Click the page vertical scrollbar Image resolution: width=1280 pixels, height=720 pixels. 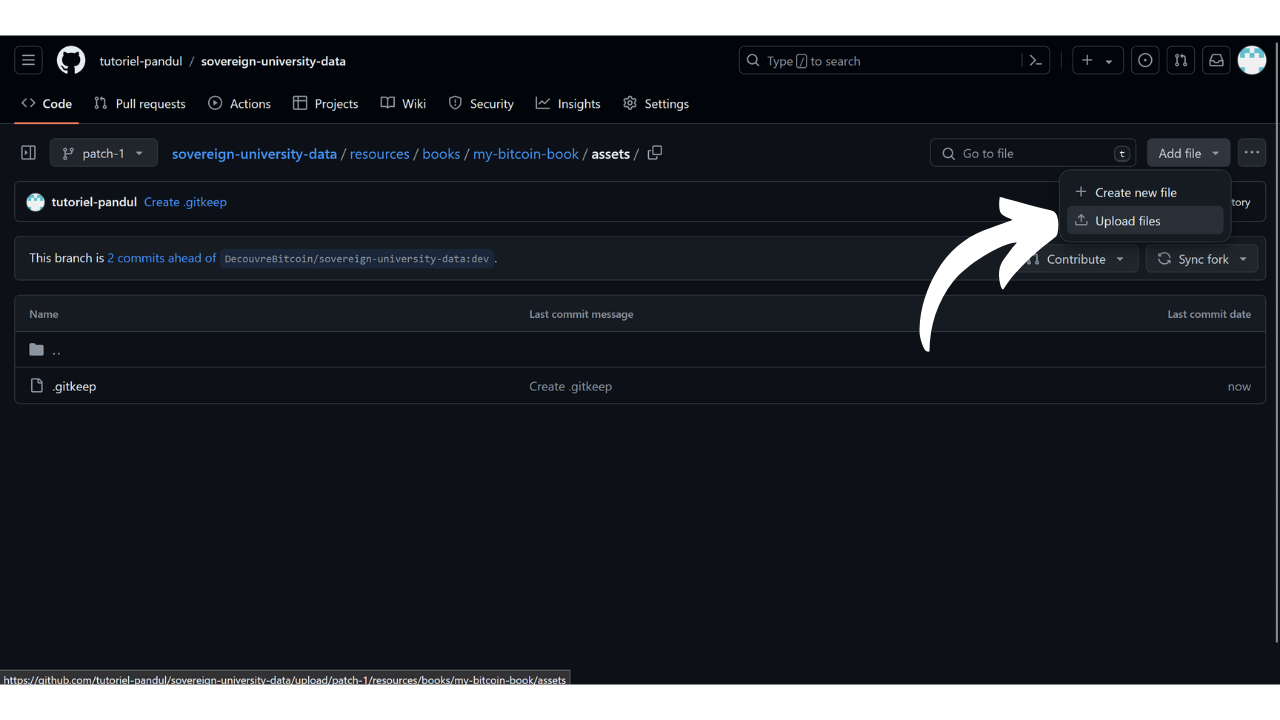(1275, 340)
